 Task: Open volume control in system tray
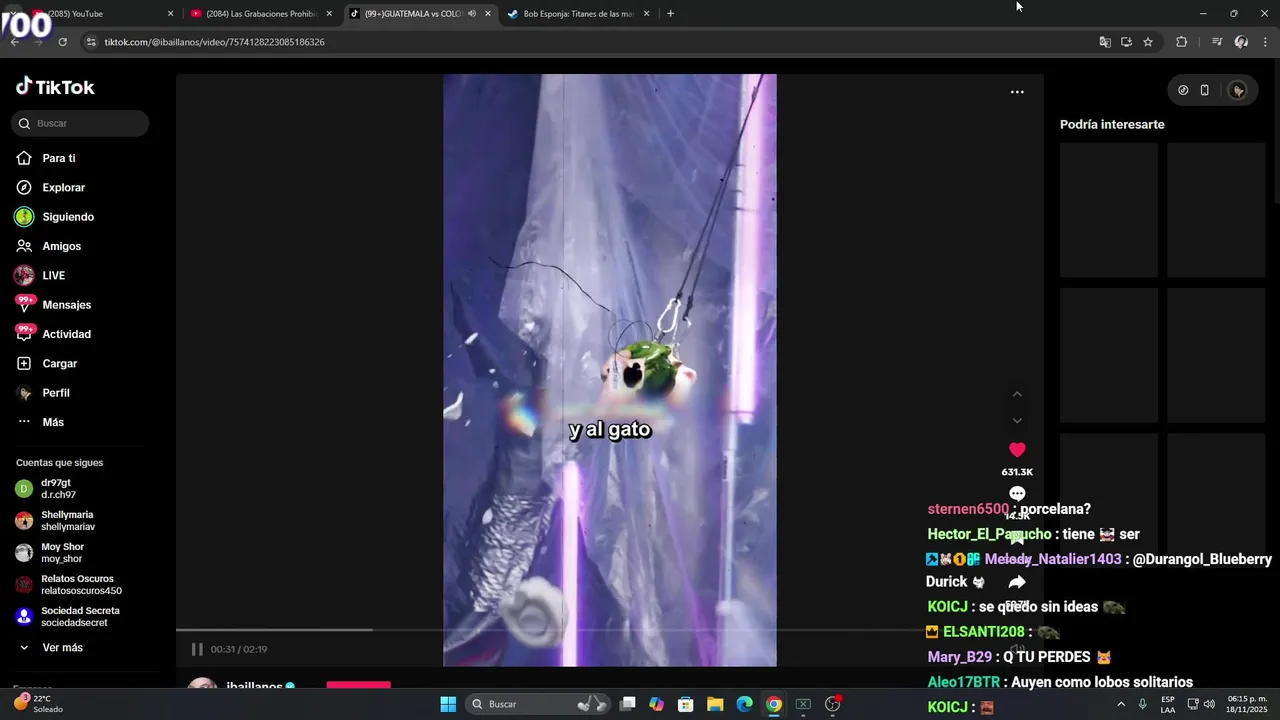(1209, 704)
